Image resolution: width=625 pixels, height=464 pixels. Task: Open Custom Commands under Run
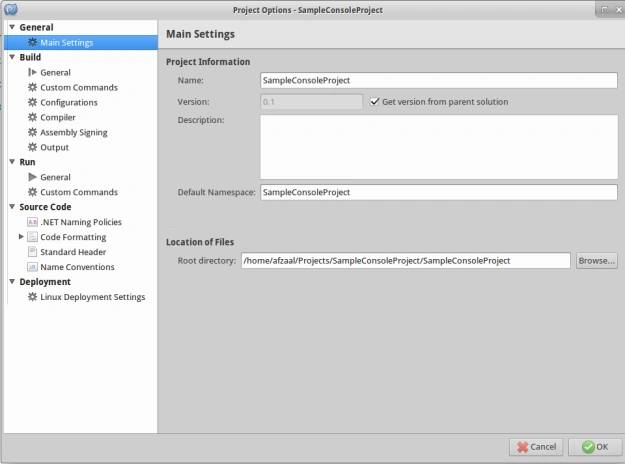79,192
